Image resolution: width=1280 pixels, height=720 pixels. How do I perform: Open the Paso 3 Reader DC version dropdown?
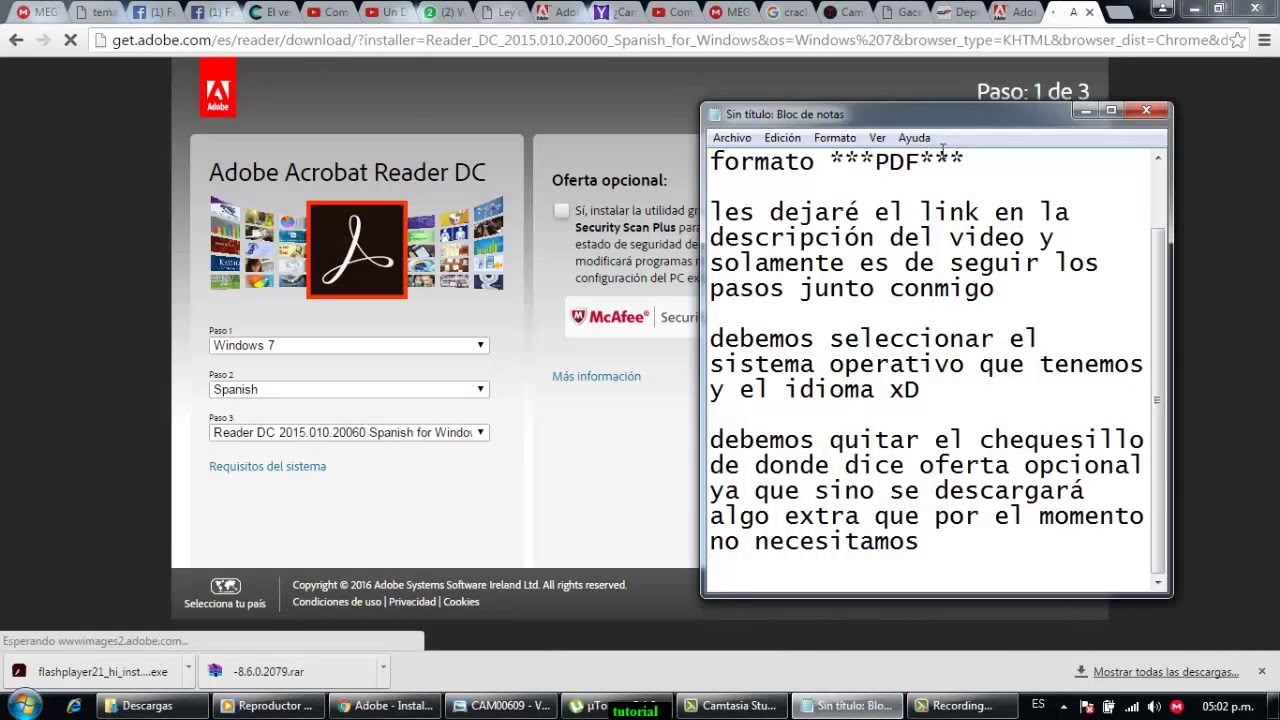click(x=349, y=432)
